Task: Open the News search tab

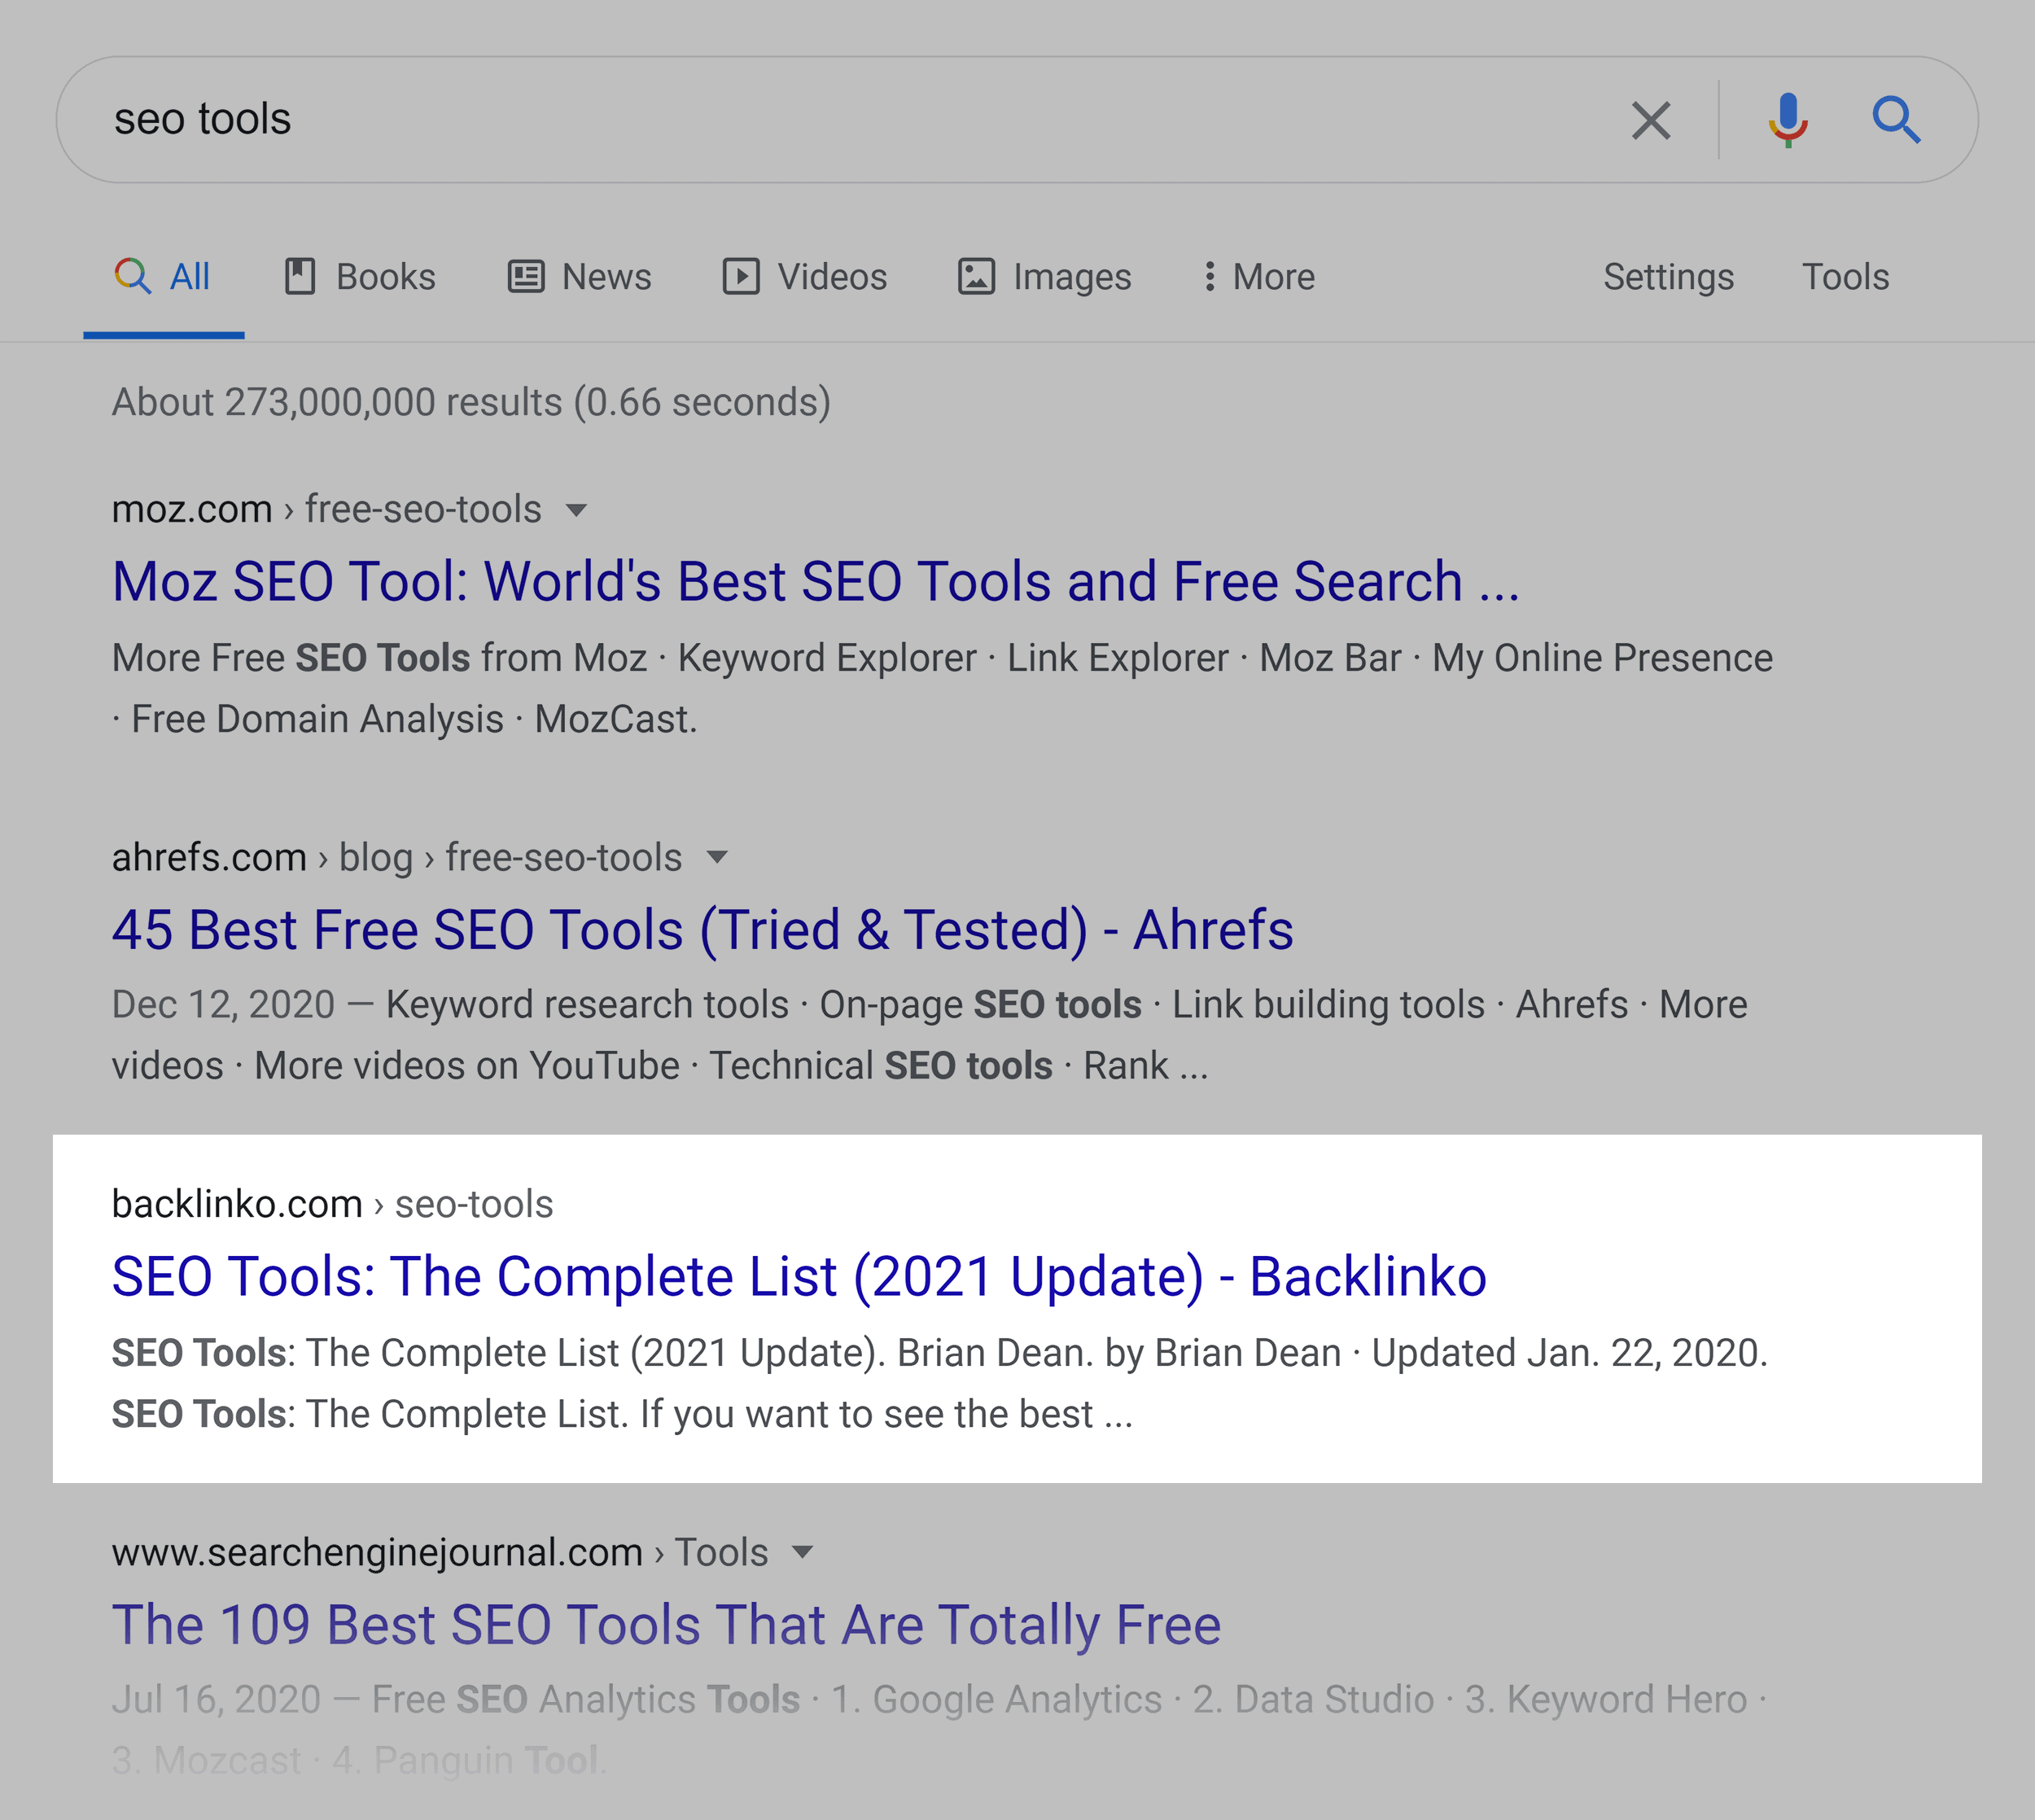Action: click(x=580, y=277)
